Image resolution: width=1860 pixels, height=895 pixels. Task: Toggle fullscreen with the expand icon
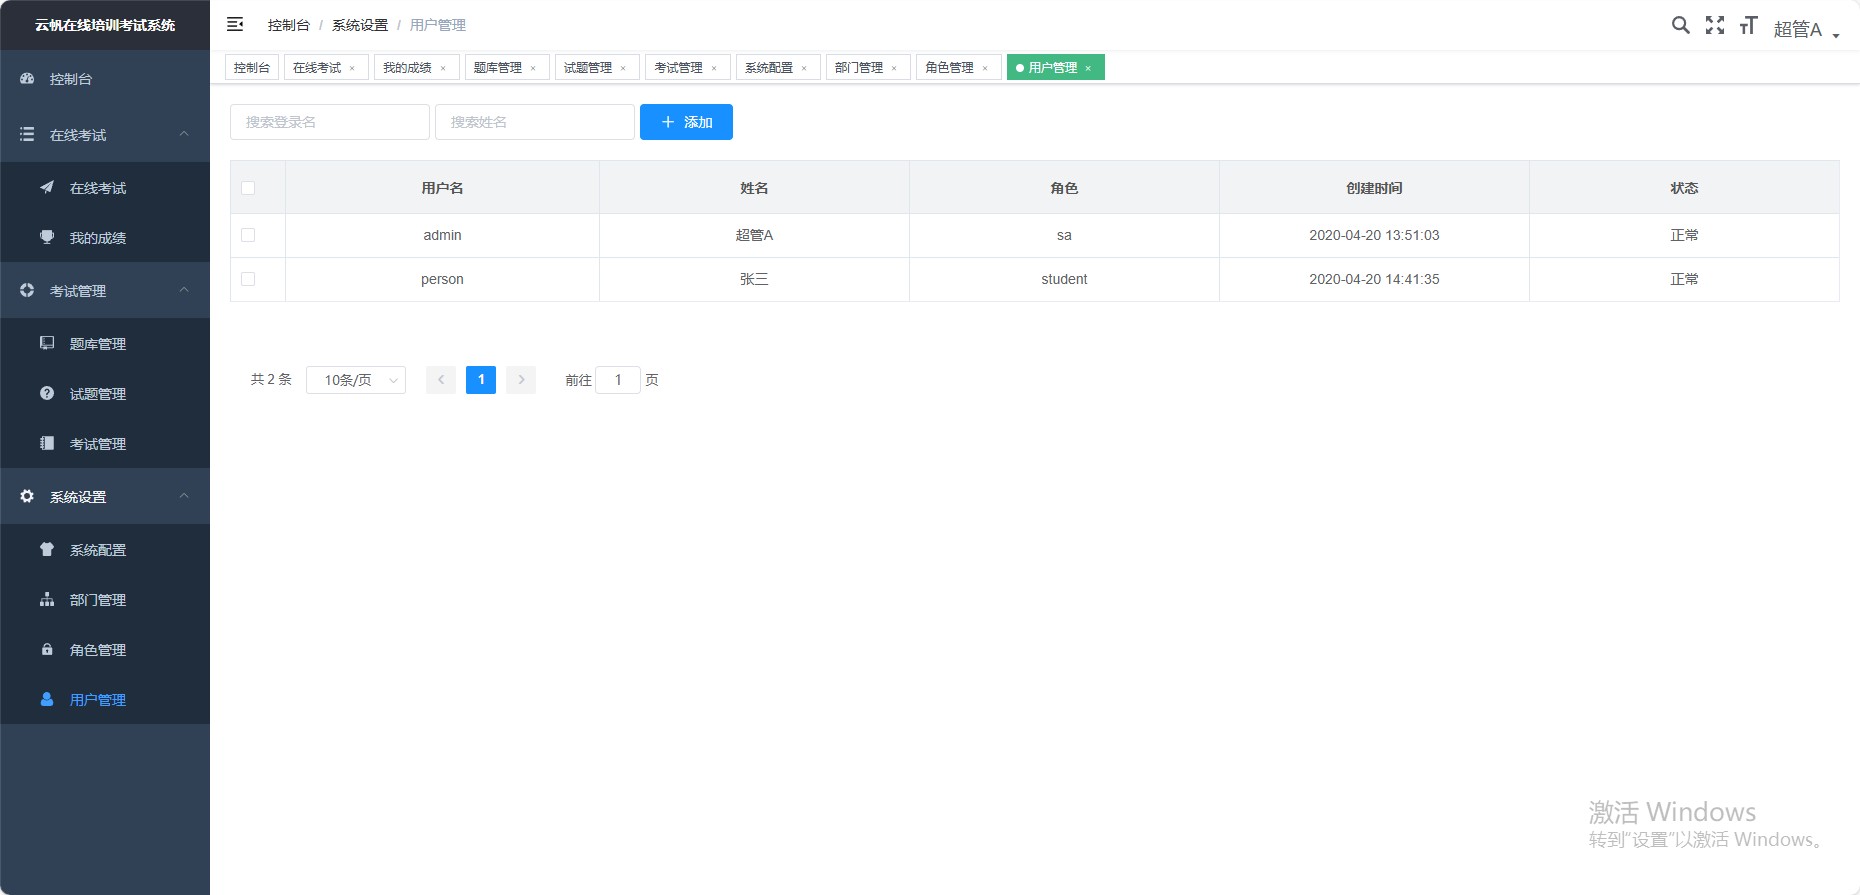point(1715,25)
